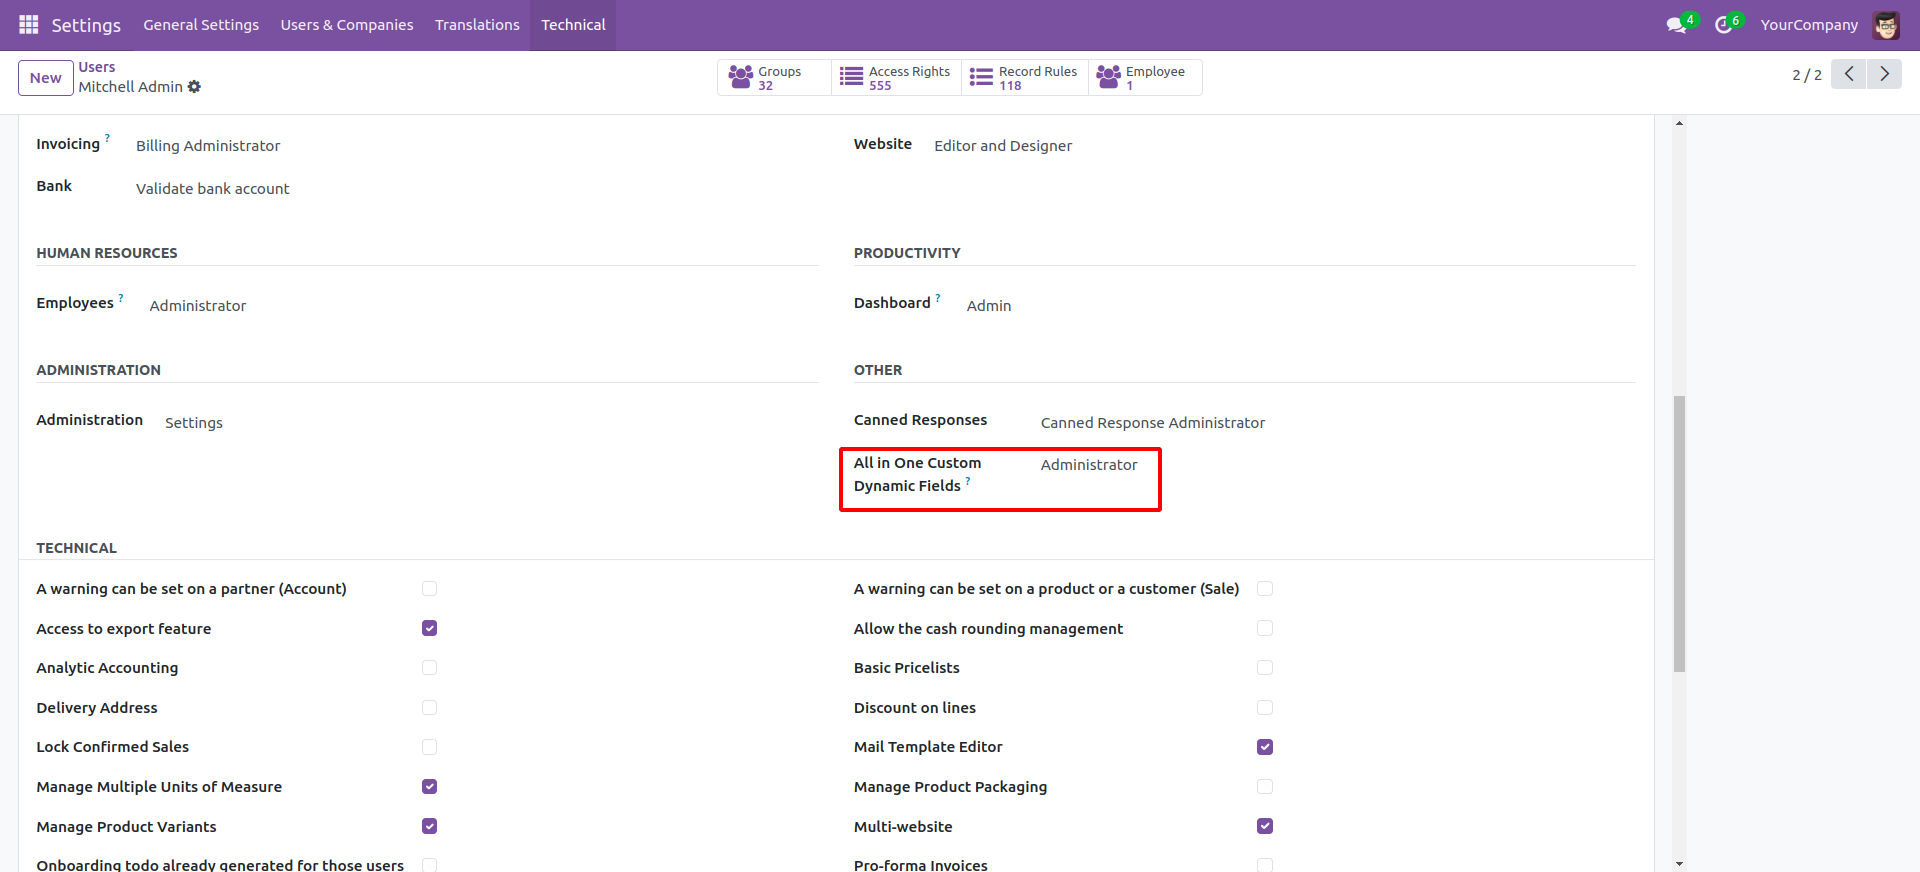The height and width of the screenshot is (872, 1920).
Task: Click the gear icon beside Mitchell Admin
Action: [x=194, y=87]
